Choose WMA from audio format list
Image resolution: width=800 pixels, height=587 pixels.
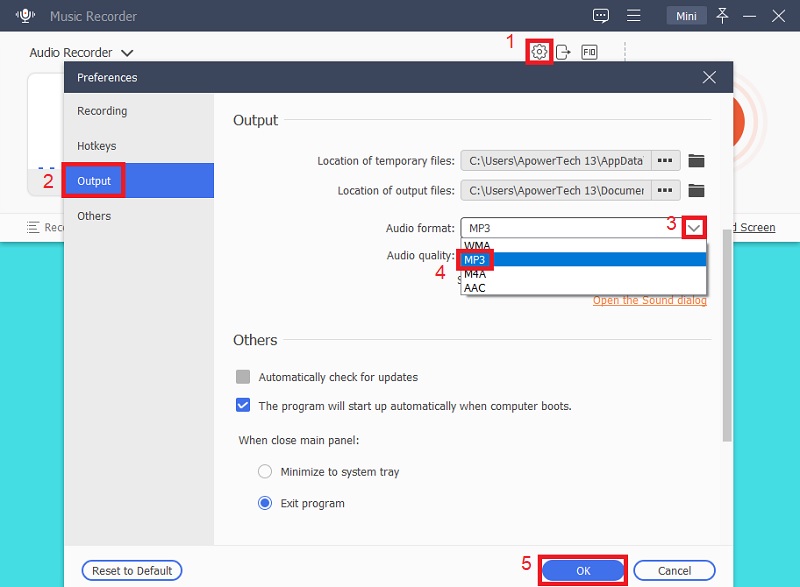[583, 246]
